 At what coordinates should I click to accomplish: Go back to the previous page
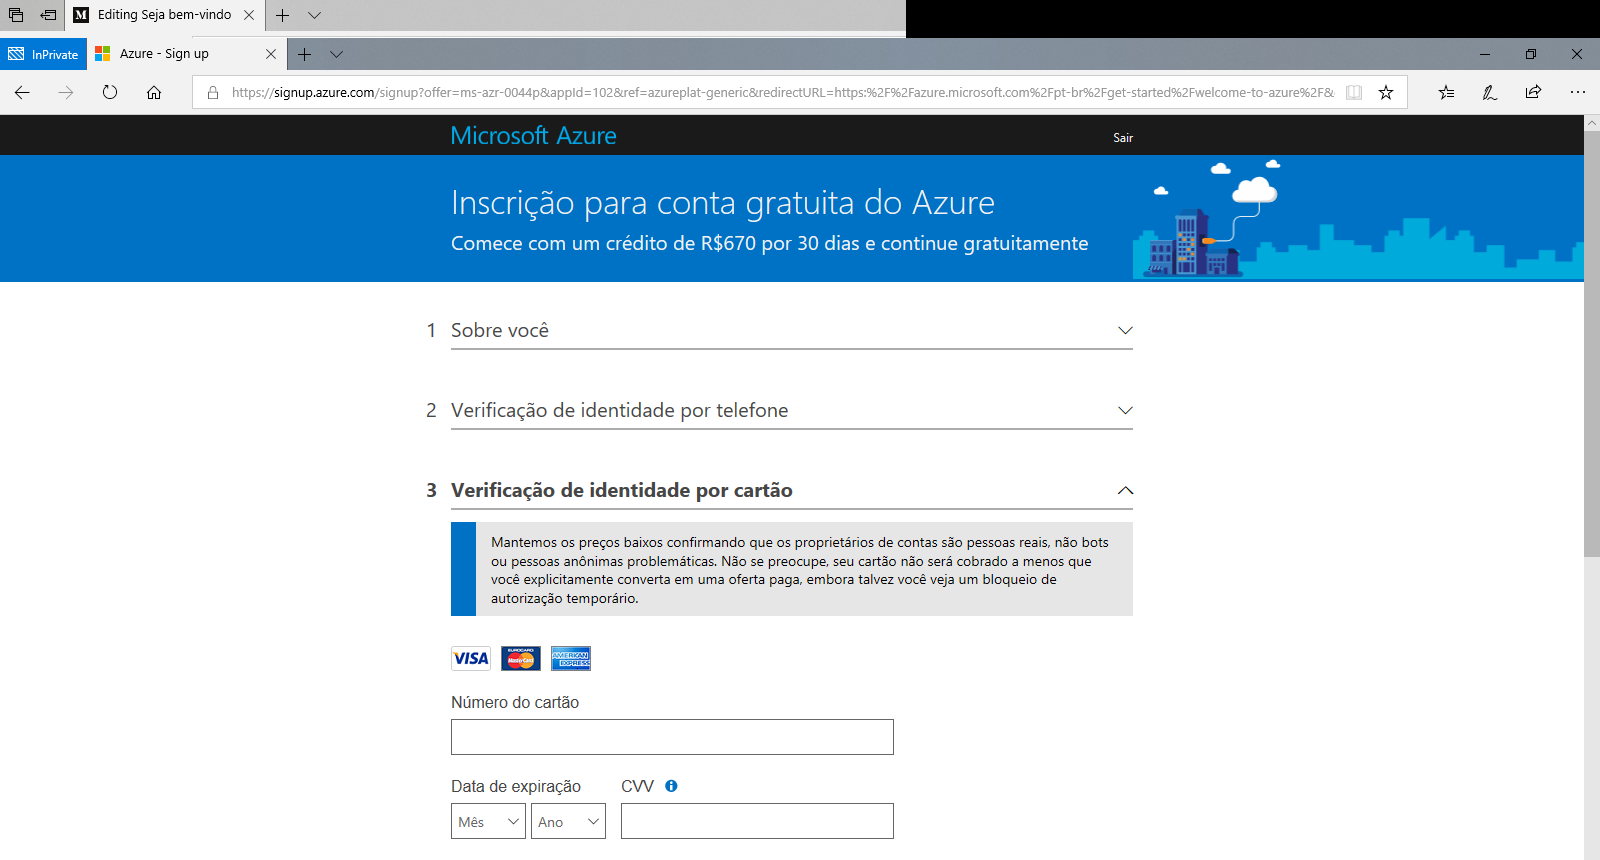pyautogui.click(x=22, y=92)
